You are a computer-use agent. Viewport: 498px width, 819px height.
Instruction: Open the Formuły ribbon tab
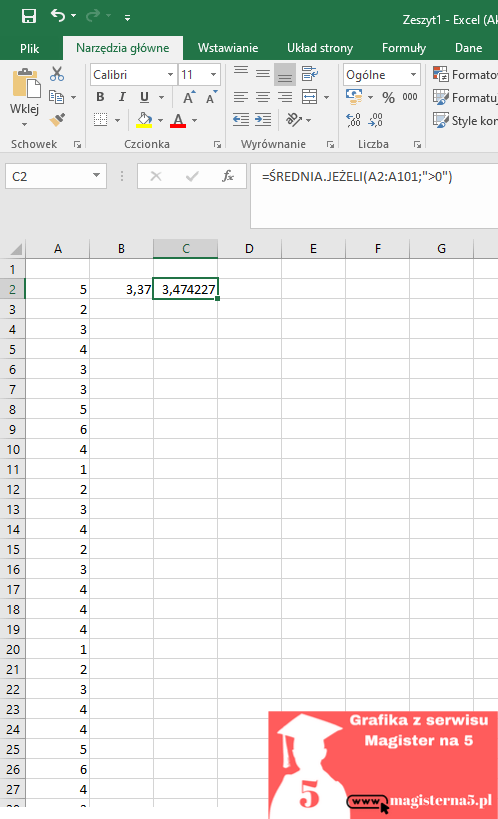pos(404,48)
